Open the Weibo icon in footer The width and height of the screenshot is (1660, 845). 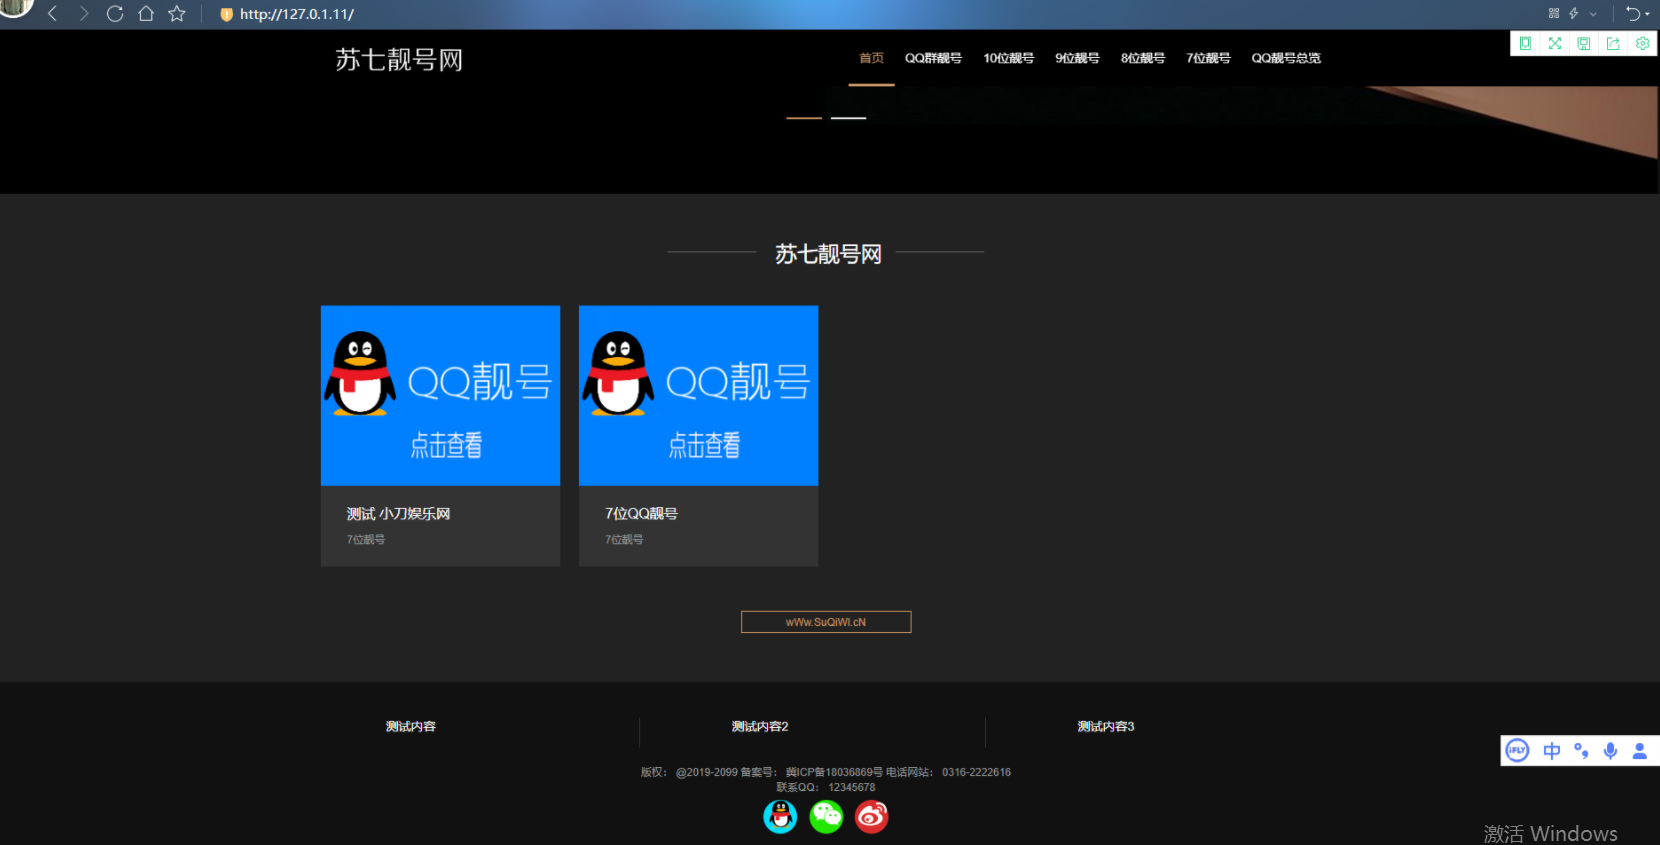pyautogui.click(x=871, y=817)
